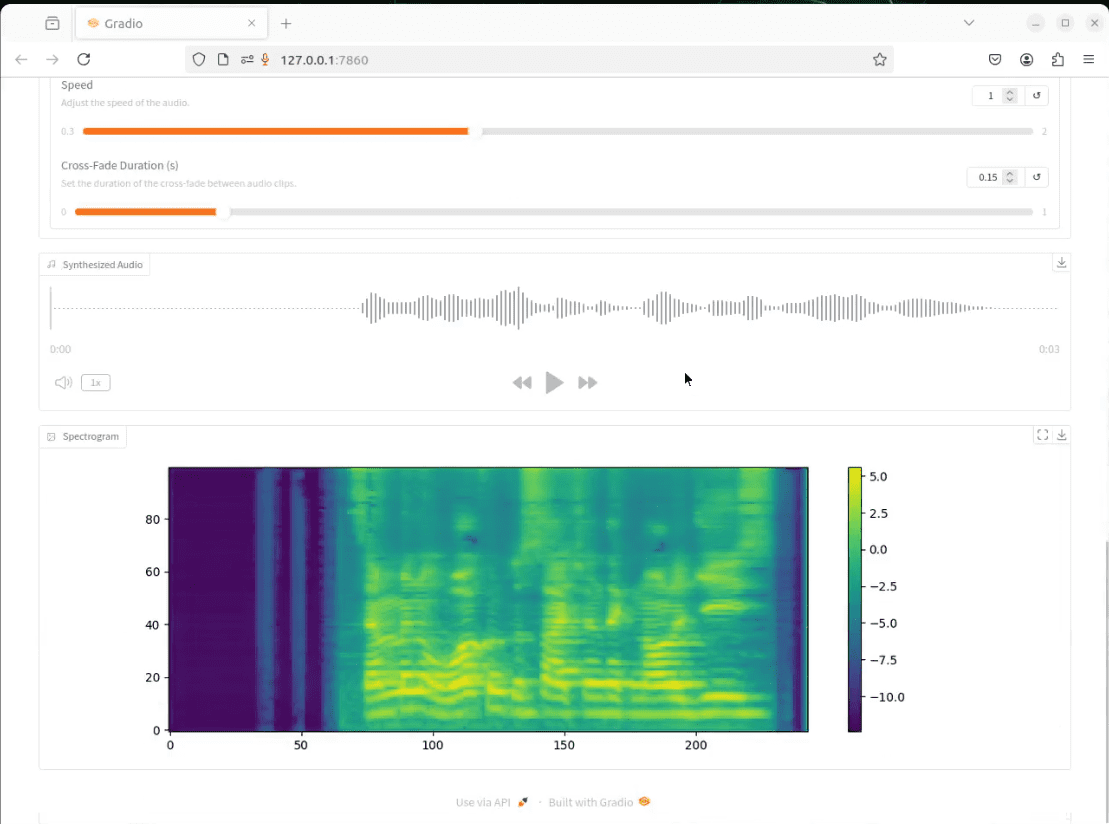Image resolution: width=1109 pixels, height=824 pixels.
Task: Decrement the Cross-Fade Duration stepper
Action: [x=1009, y=181]
